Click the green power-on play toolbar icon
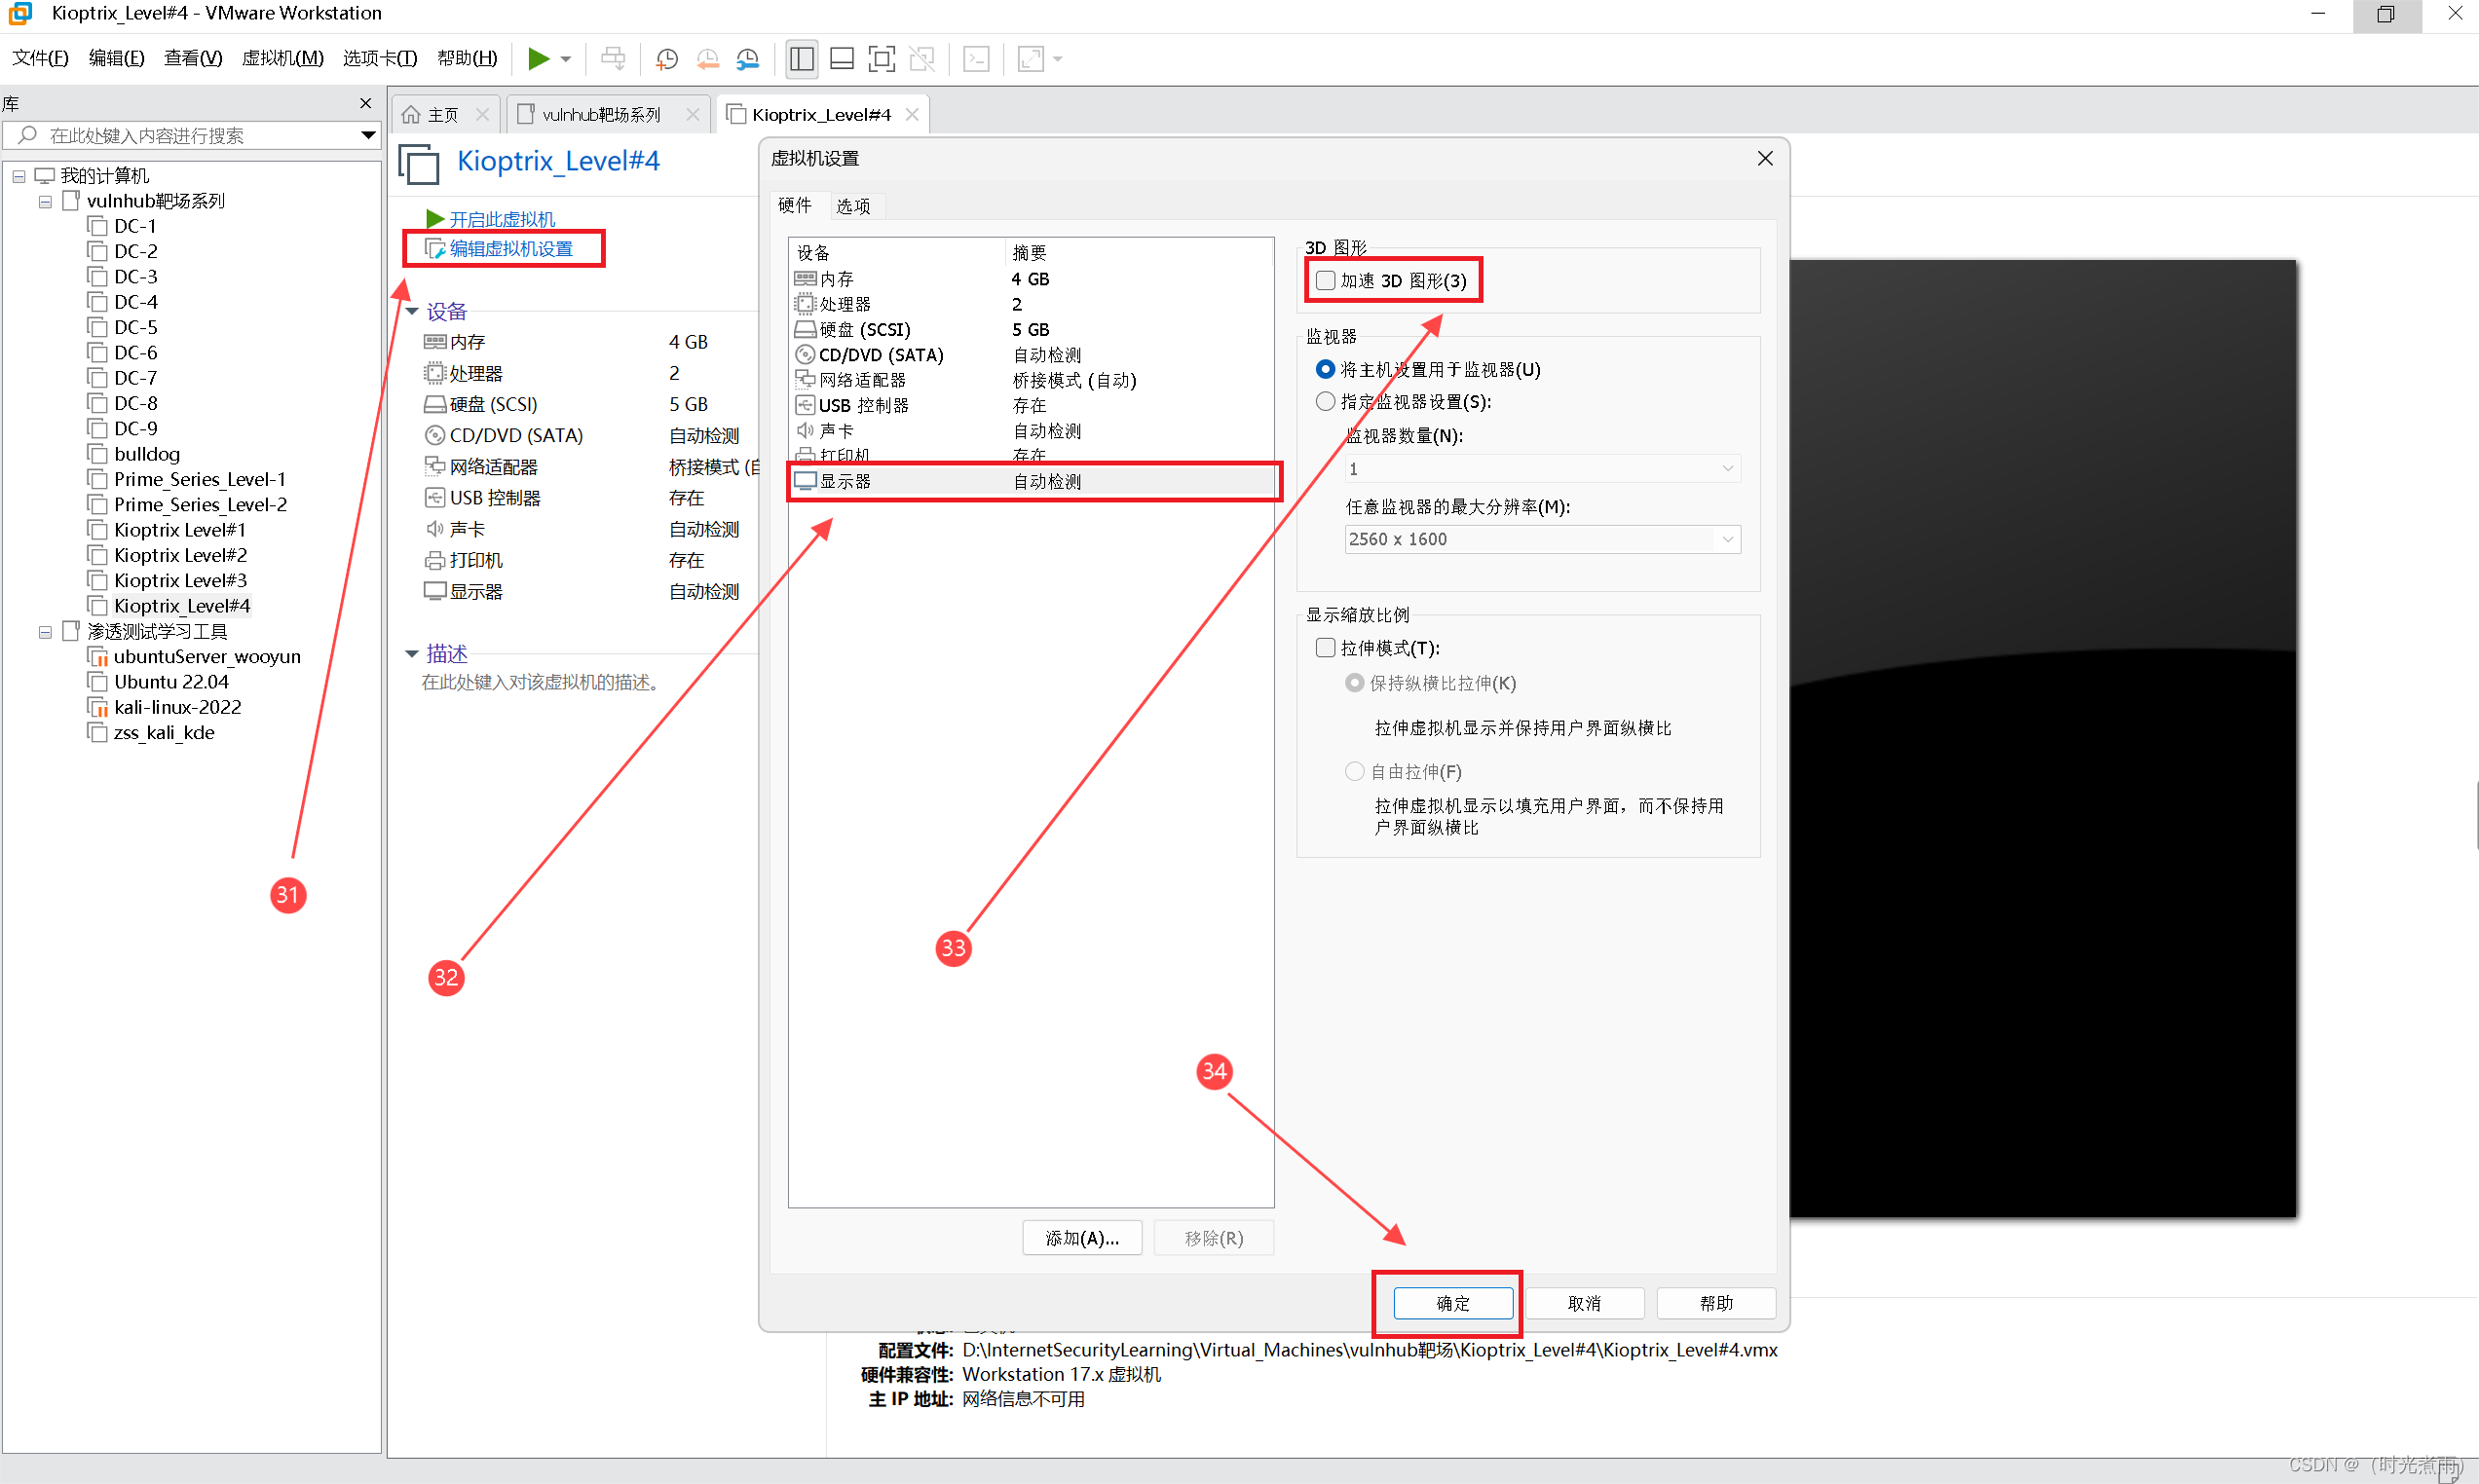This screenshot has height=1484, width=2479. tap(538, 59)
